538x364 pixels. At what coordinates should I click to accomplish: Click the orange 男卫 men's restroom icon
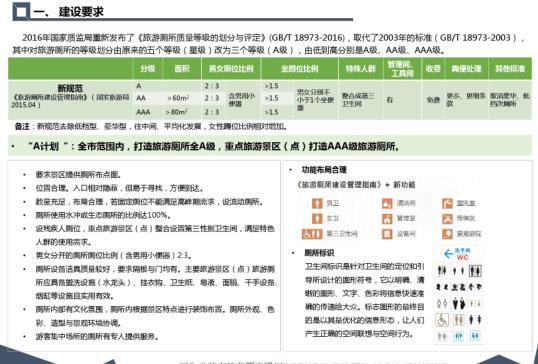click(x=317, y=203)
